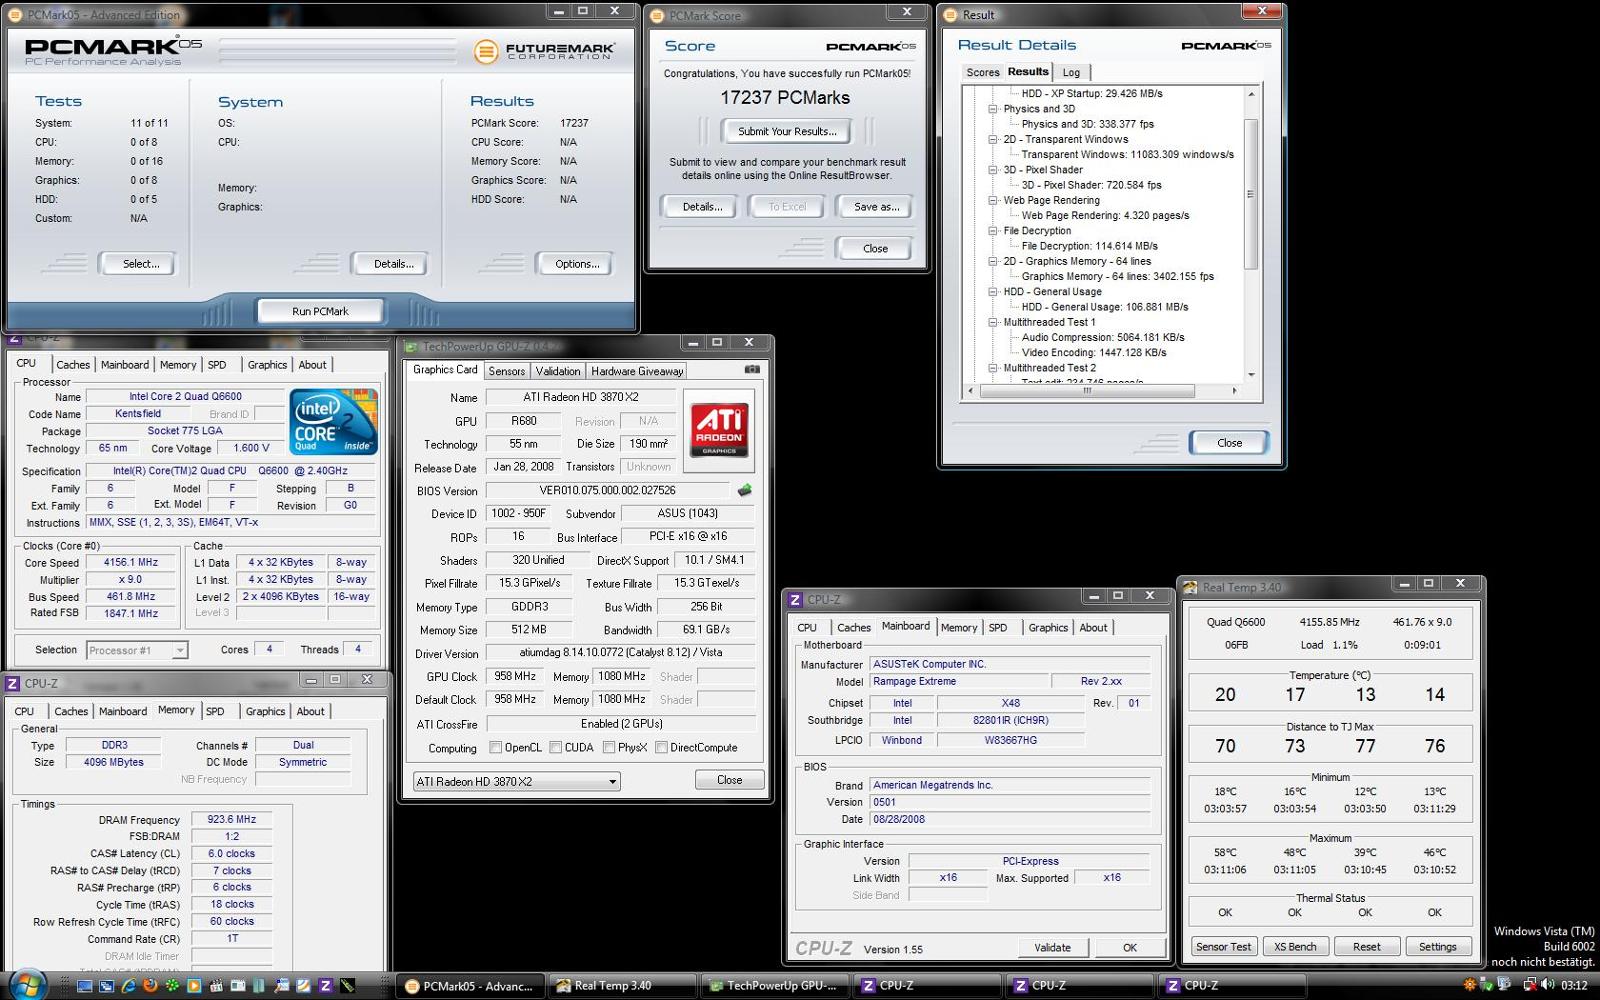
Task: Click XS Bench in Real Temp
Action: (x=1295, y=946)
